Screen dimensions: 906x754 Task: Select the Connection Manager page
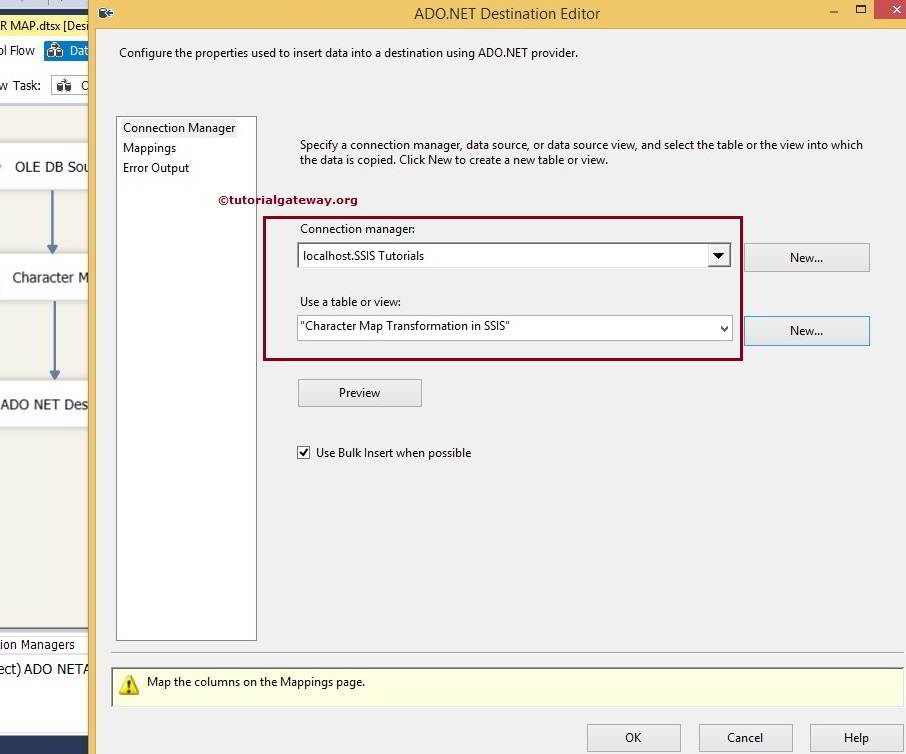pyautogui.click(x=179, y=128)
